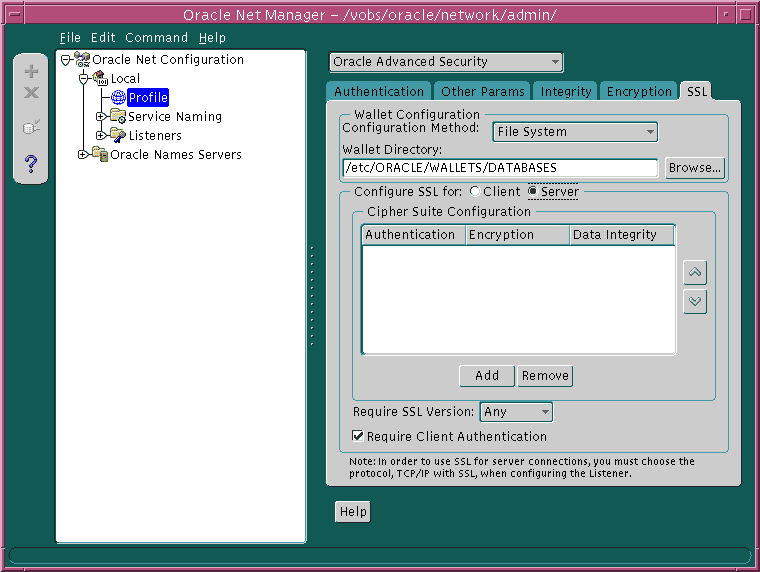
Task: Switch to the Integrity tab
Action: (x=566, y=91)
